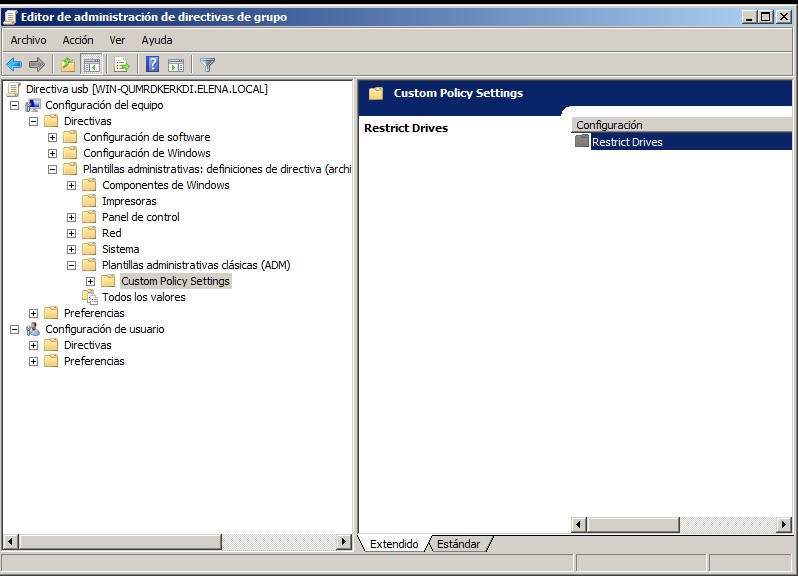Click the Export list toolbar icon
This screenshot has width=798, height=576.
[x=122, y=65]
